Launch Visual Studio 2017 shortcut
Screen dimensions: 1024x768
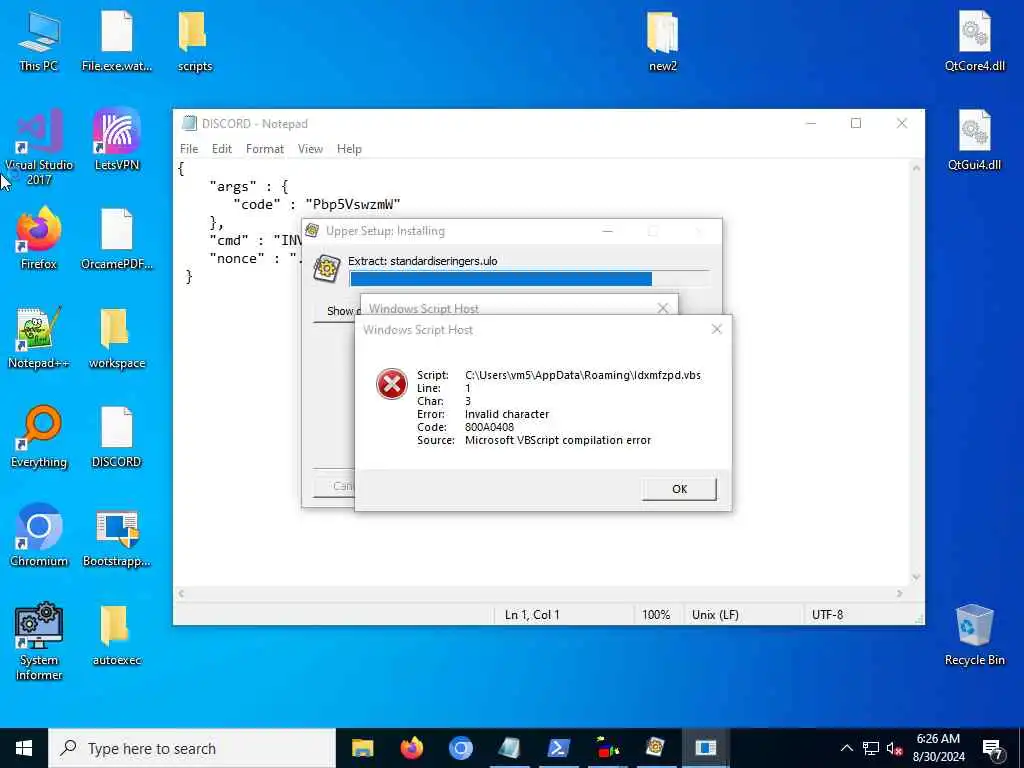click(x=39, y=148)
